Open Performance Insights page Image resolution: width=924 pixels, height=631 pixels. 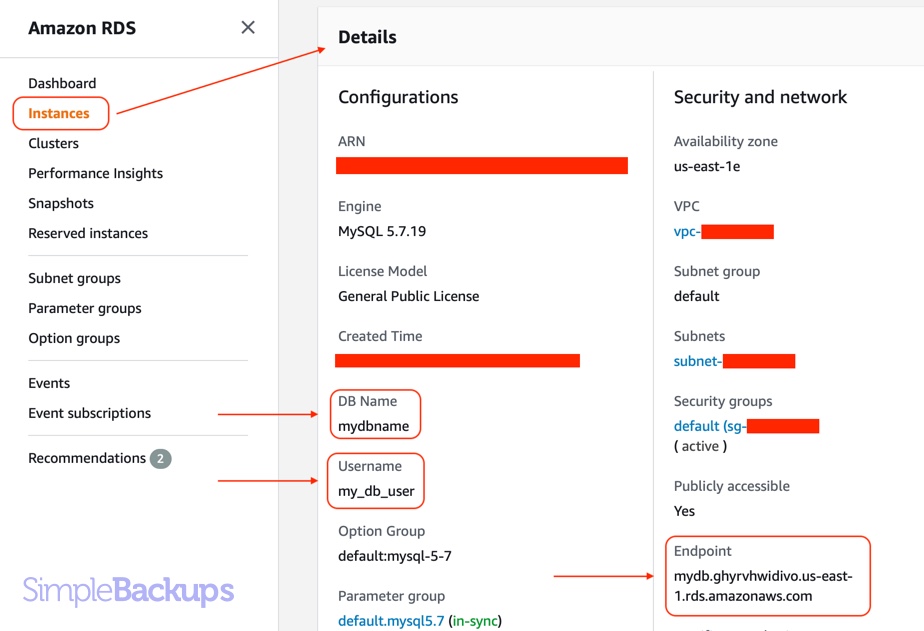coord(95,174)
